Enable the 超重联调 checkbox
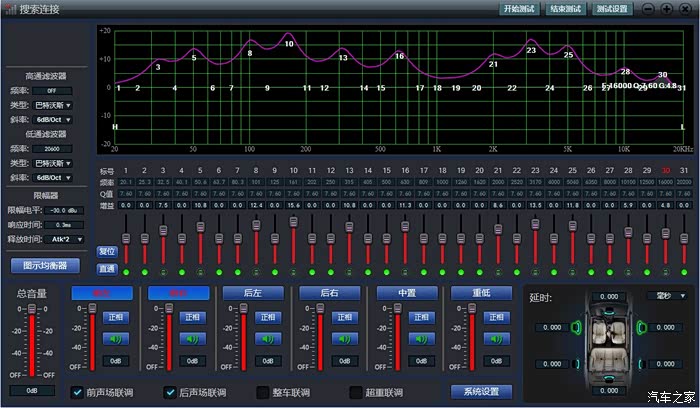The height and width of the screenshot is (408, 700). pyautogui.click(x=355, y=392)
